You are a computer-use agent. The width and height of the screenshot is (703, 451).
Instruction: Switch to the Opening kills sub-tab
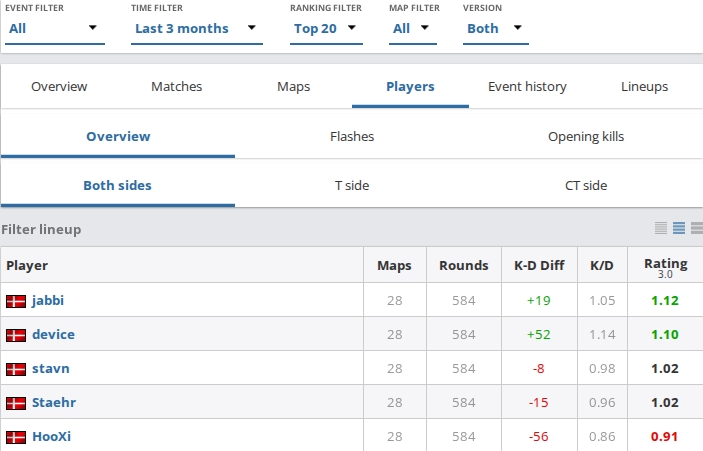(586, 136)
